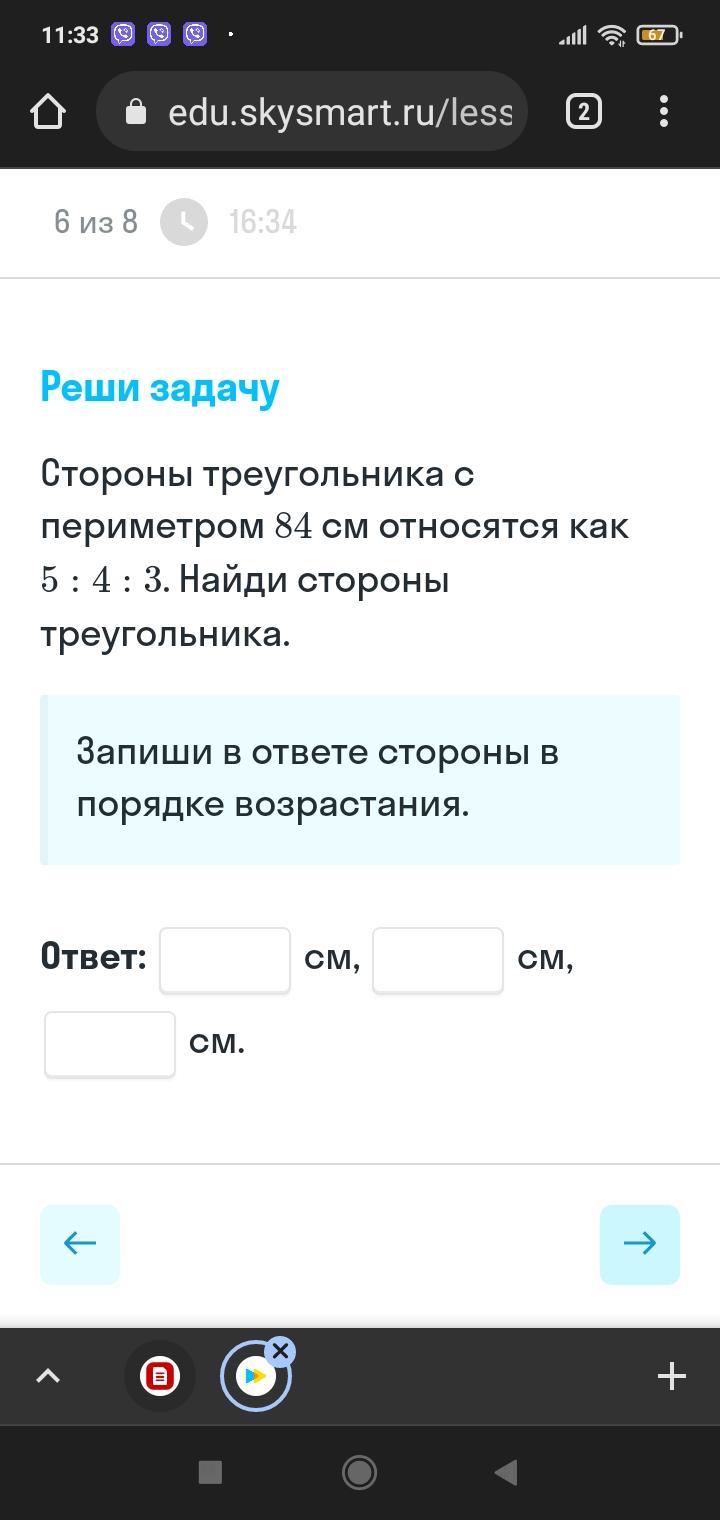Tap the first Viber notification icon
The image size is (720, 1520).
tap(123, 35)
